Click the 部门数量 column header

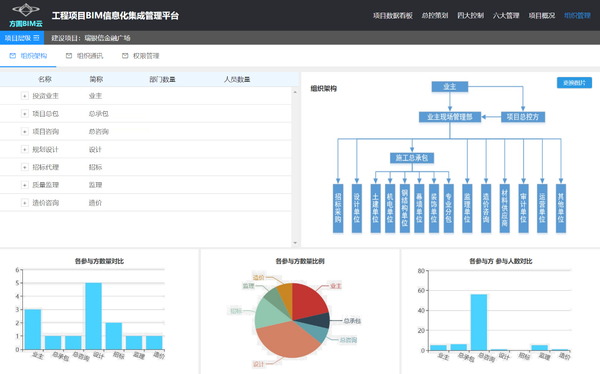[162, 79]
